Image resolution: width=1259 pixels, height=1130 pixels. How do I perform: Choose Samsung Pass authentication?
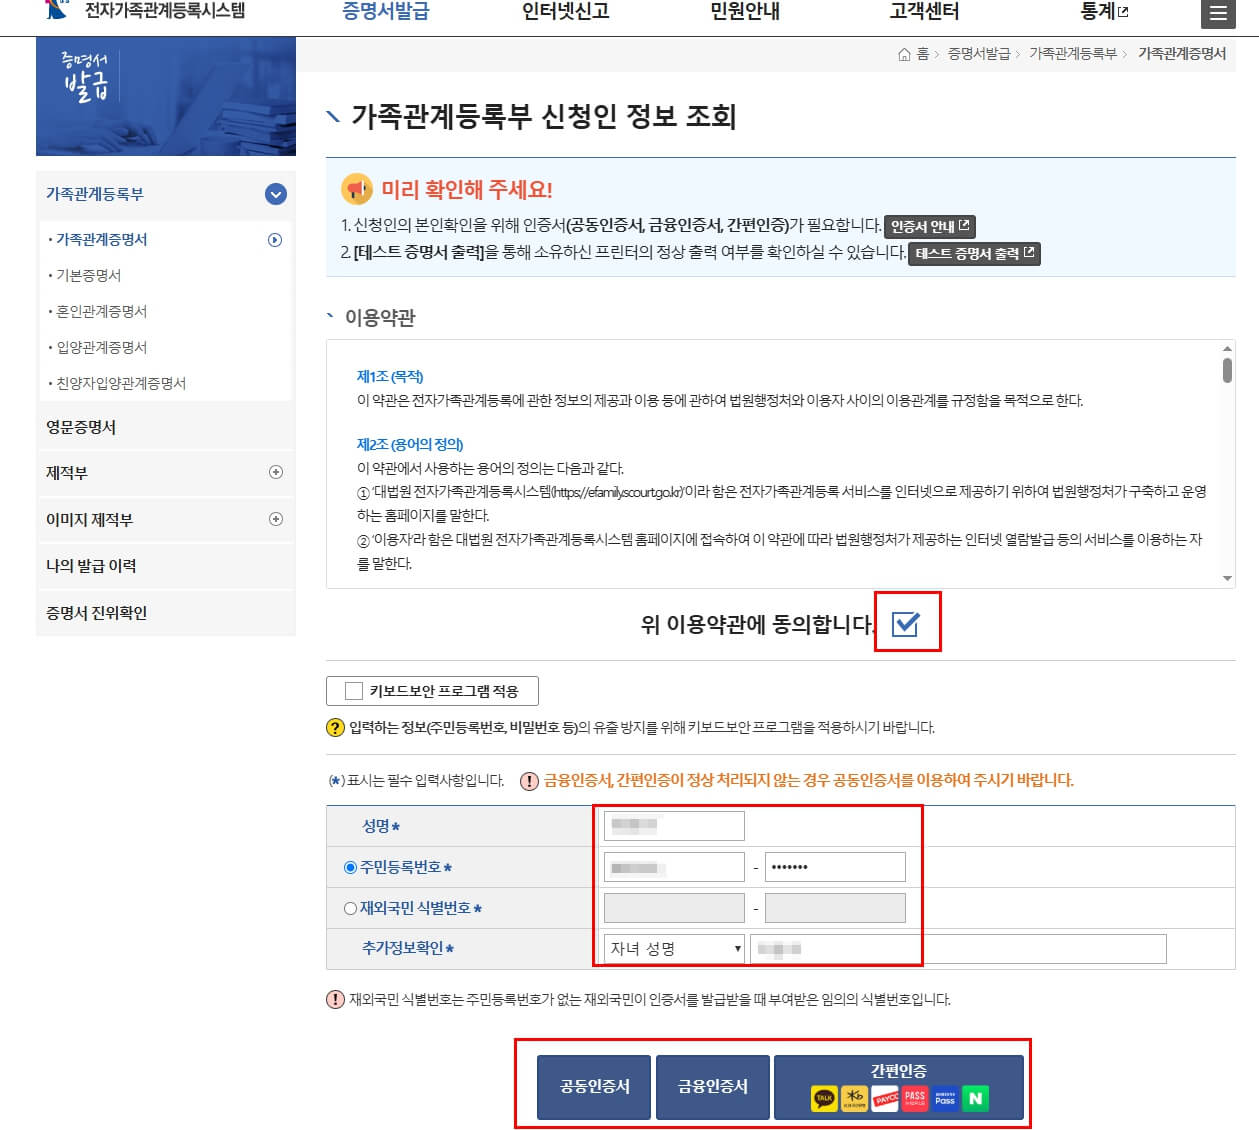point(944,1097)
